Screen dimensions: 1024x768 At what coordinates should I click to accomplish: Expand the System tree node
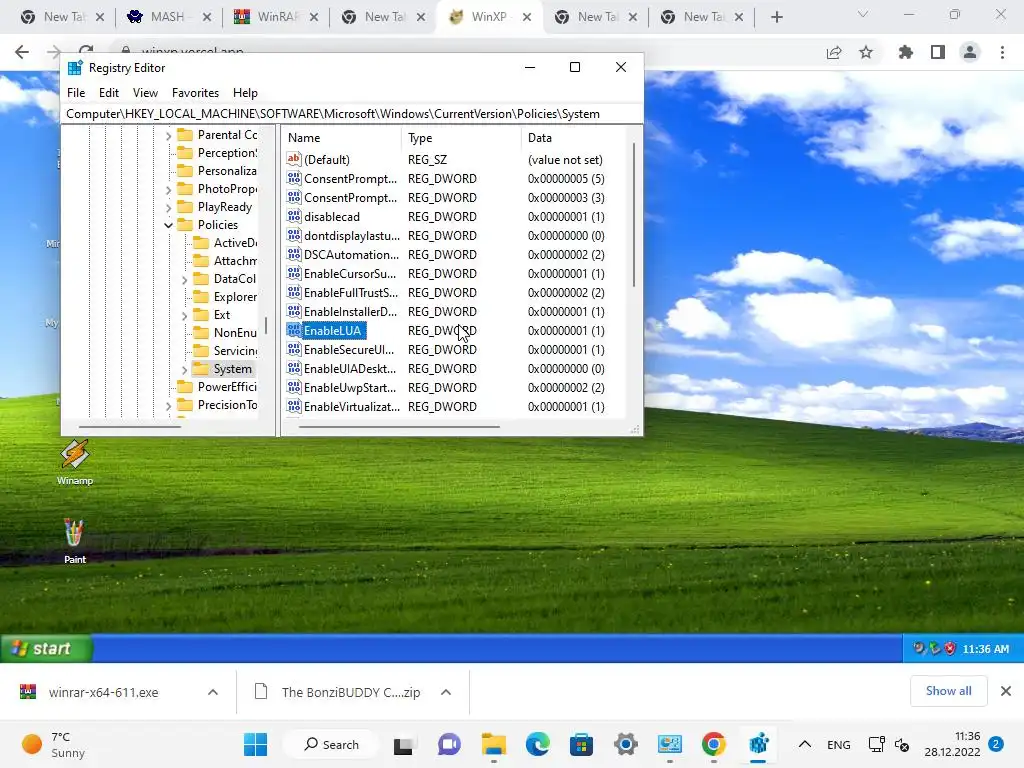point(184,370)
